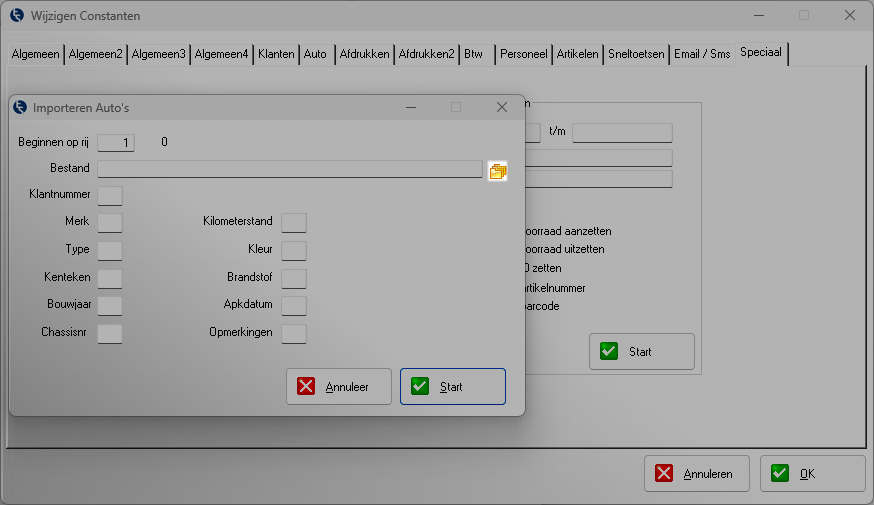Select the Kilometerstand column field
The width and height of the screenshot is (874, 505).
[294, 222]
